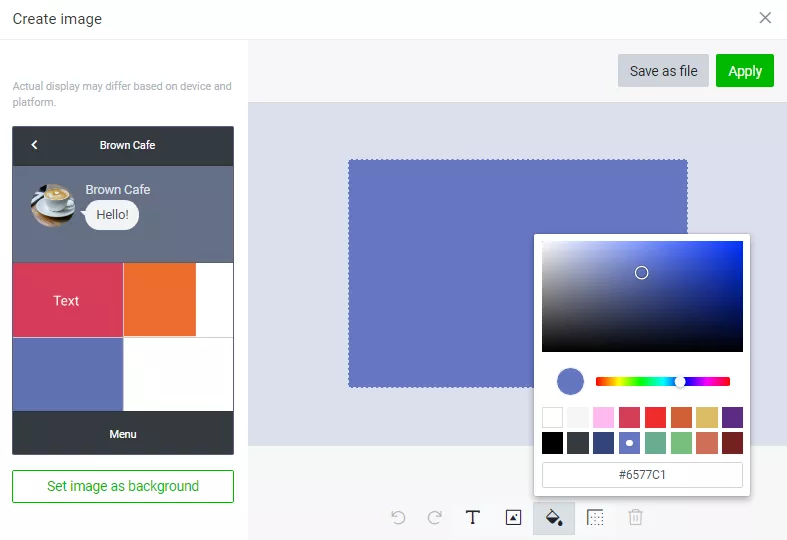787x540 pixels.
Task: Click the orange tile in preview
Action: [160, 300]
